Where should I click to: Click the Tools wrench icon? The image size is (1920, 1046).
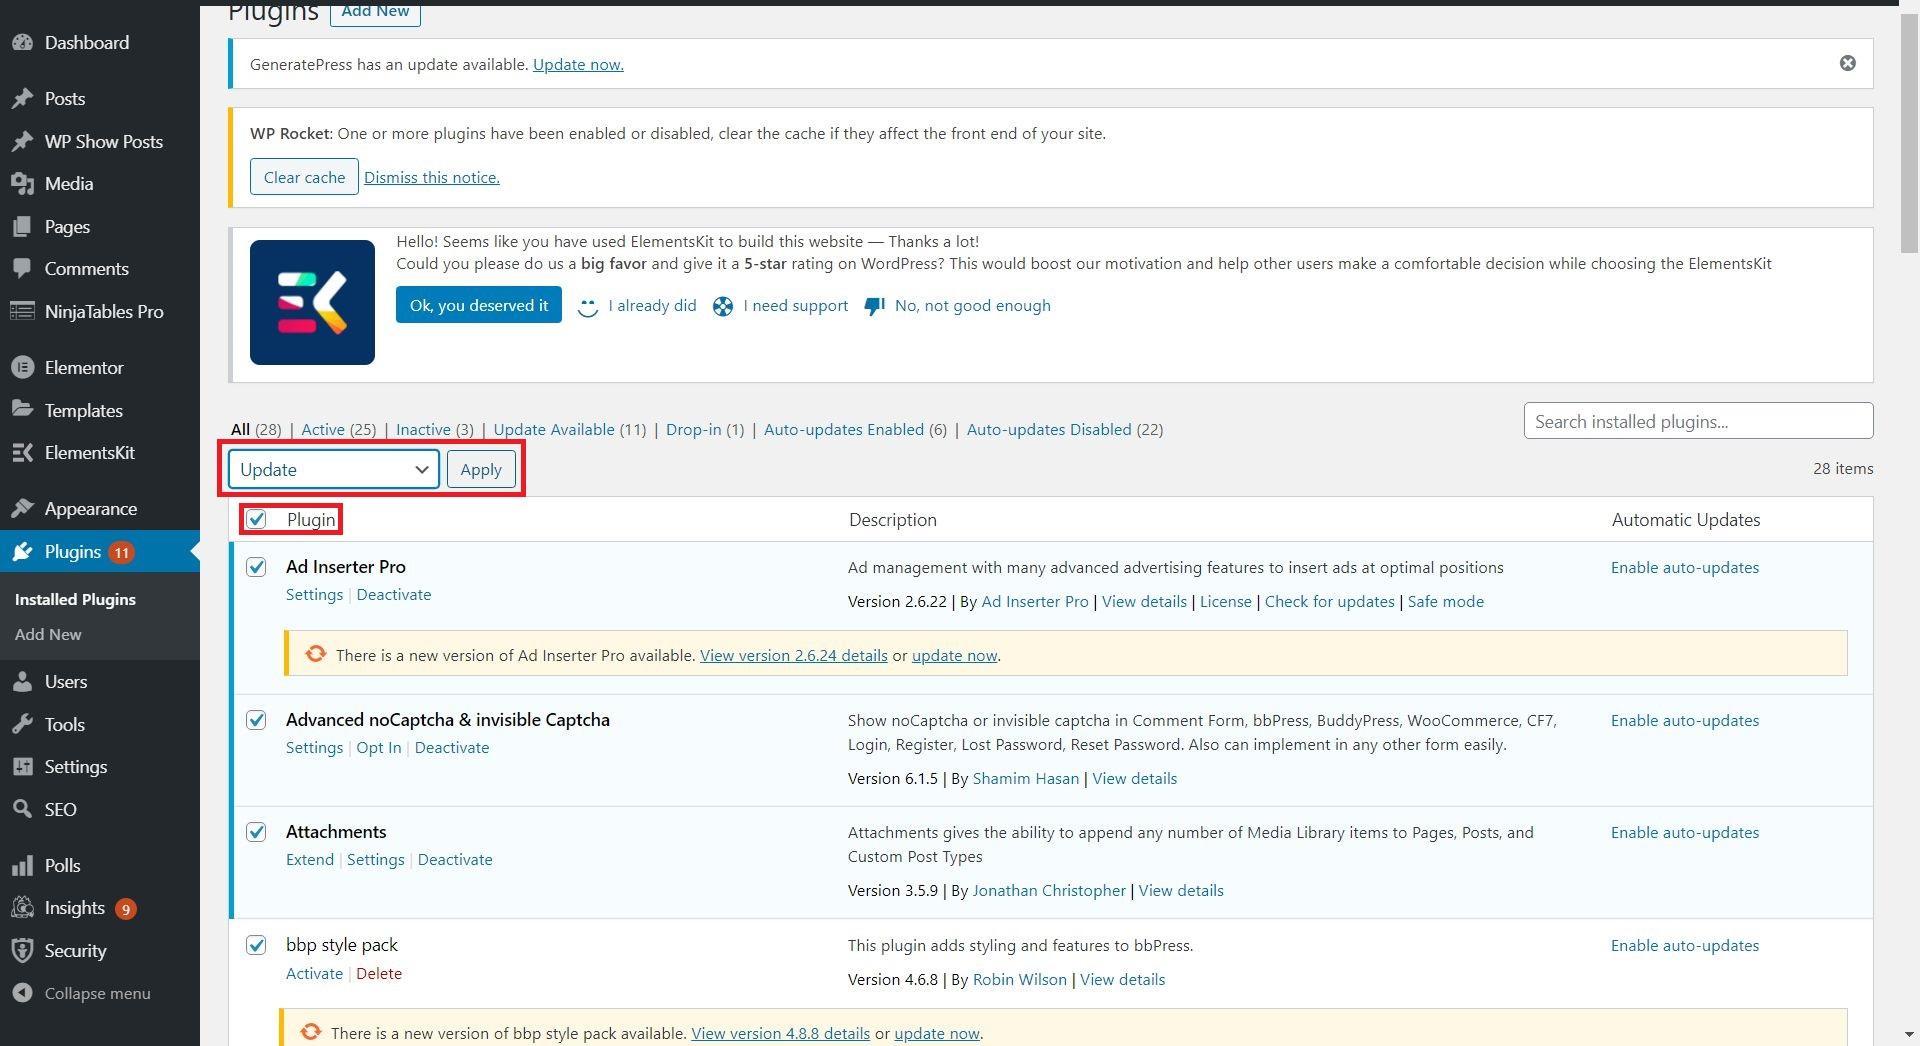(22, 725)
